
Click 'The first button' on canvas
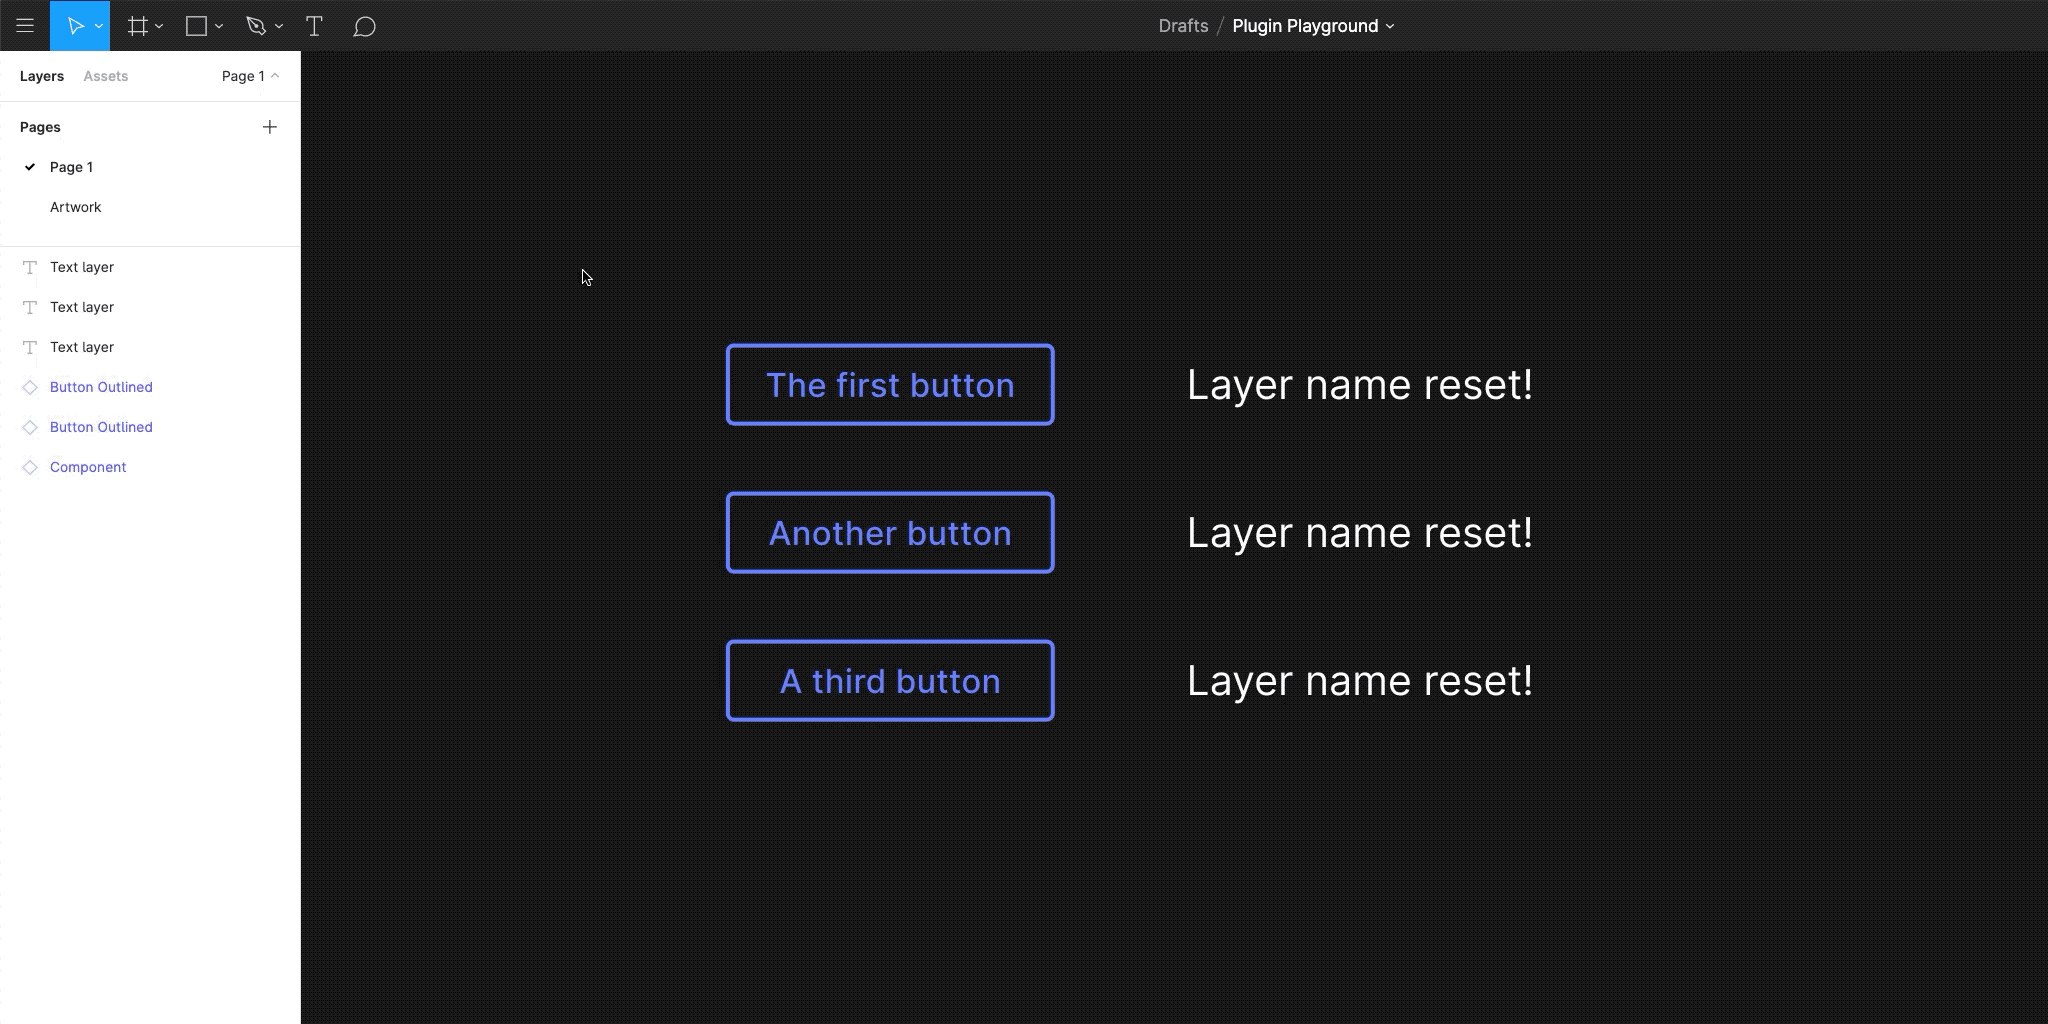pos(890,385)
